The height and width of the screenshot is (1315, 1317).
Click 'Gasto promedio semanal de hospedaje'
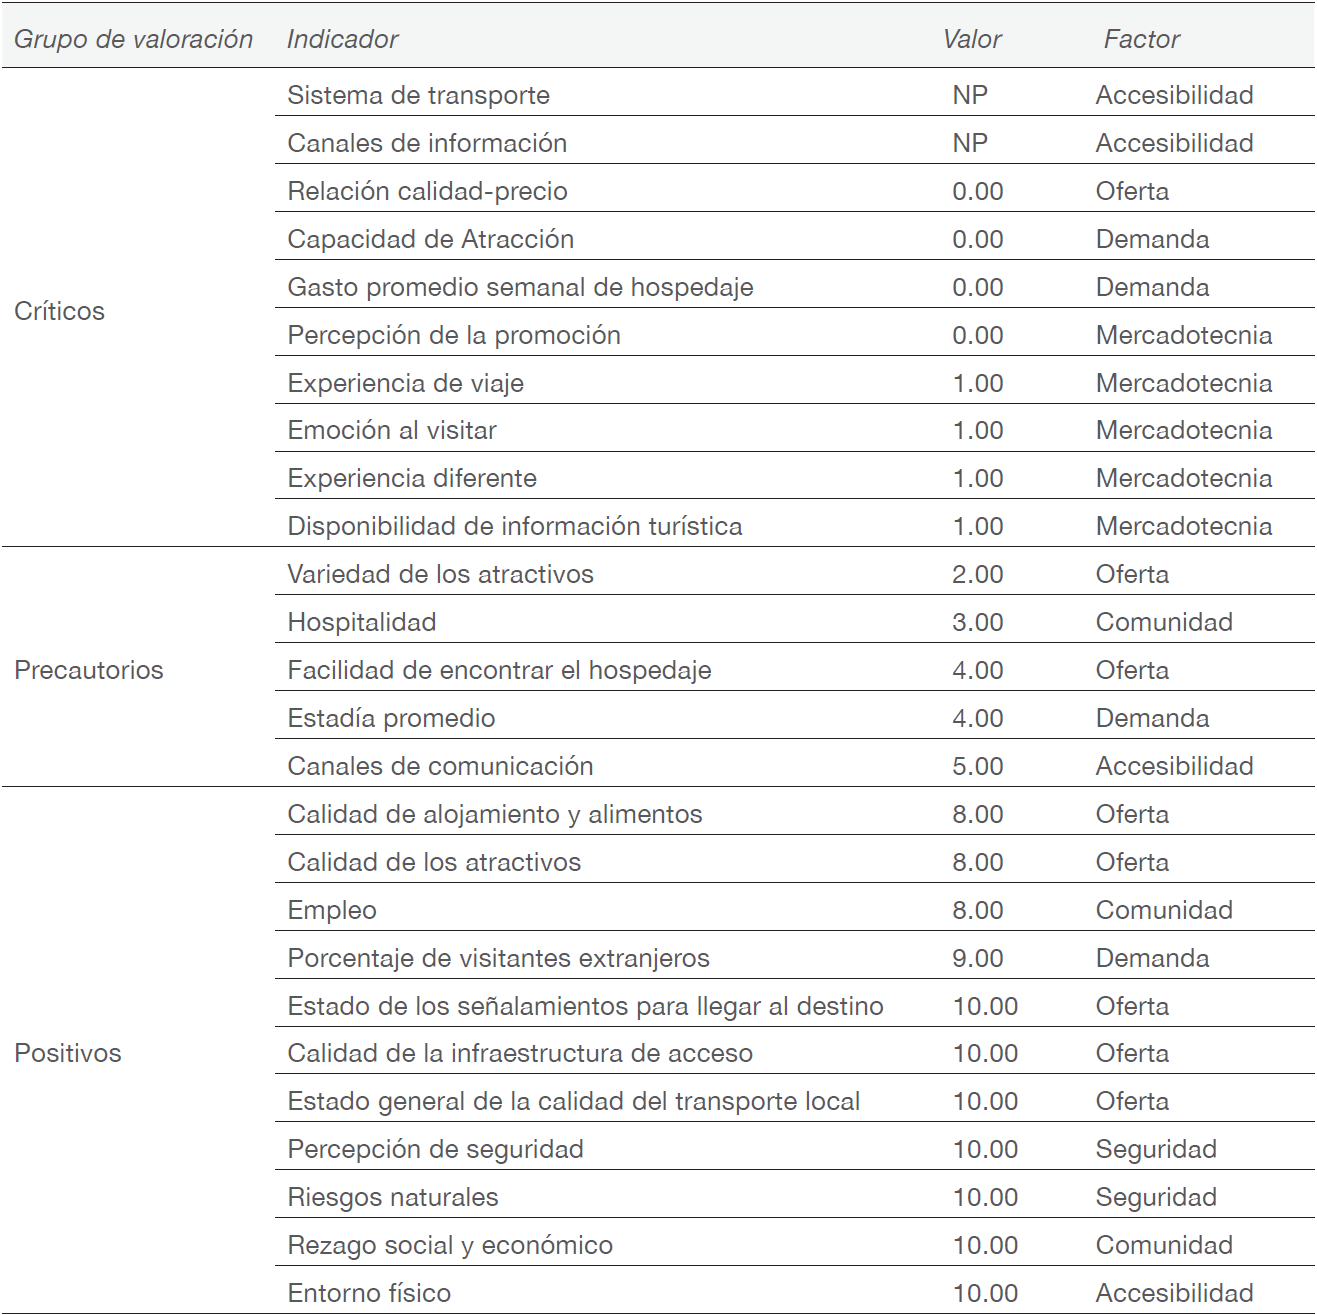(520, 287)
